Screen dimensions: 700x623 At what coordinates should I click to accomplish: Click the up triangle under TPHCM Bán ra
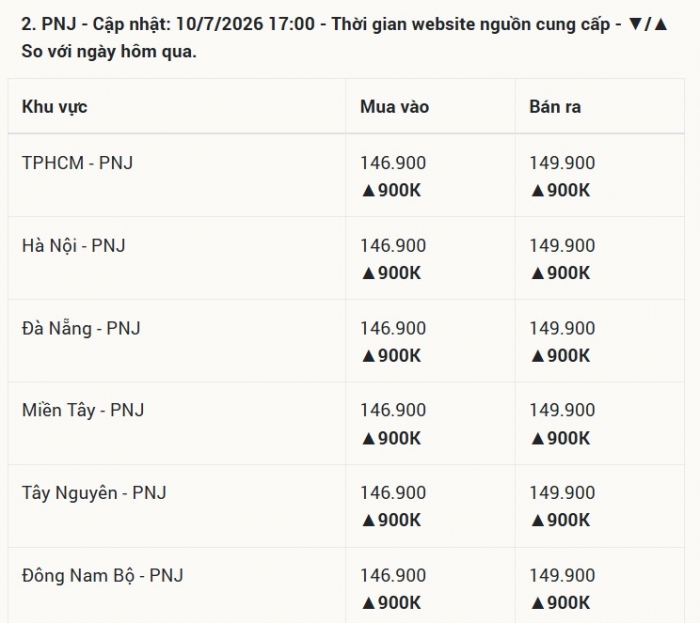tap(538, 191)
